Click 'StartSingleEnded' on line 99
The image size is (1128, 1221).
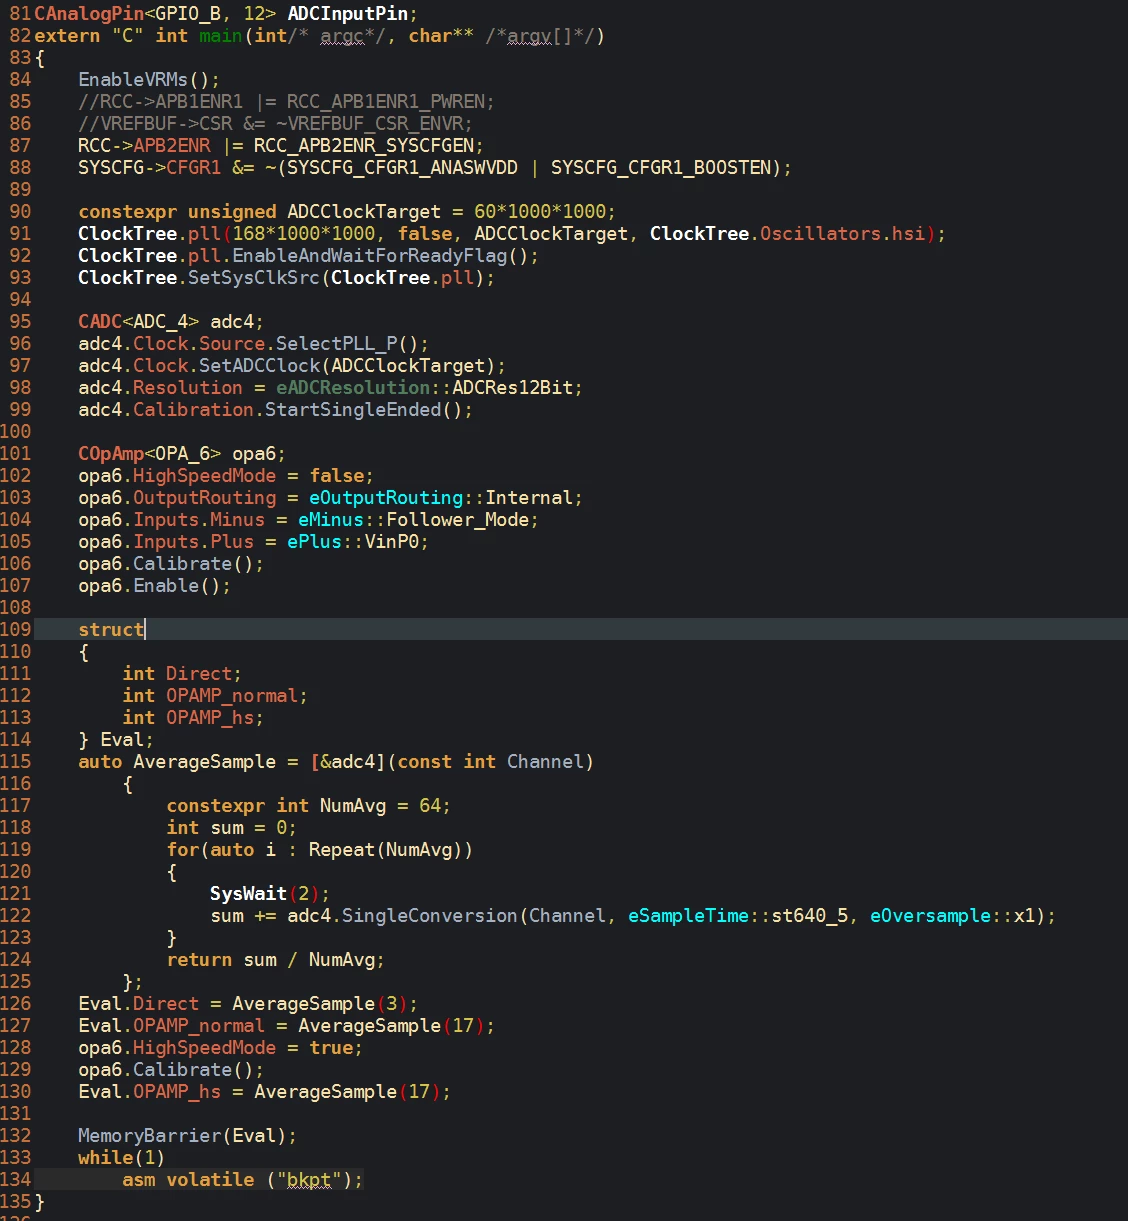[x=353, y=409]
